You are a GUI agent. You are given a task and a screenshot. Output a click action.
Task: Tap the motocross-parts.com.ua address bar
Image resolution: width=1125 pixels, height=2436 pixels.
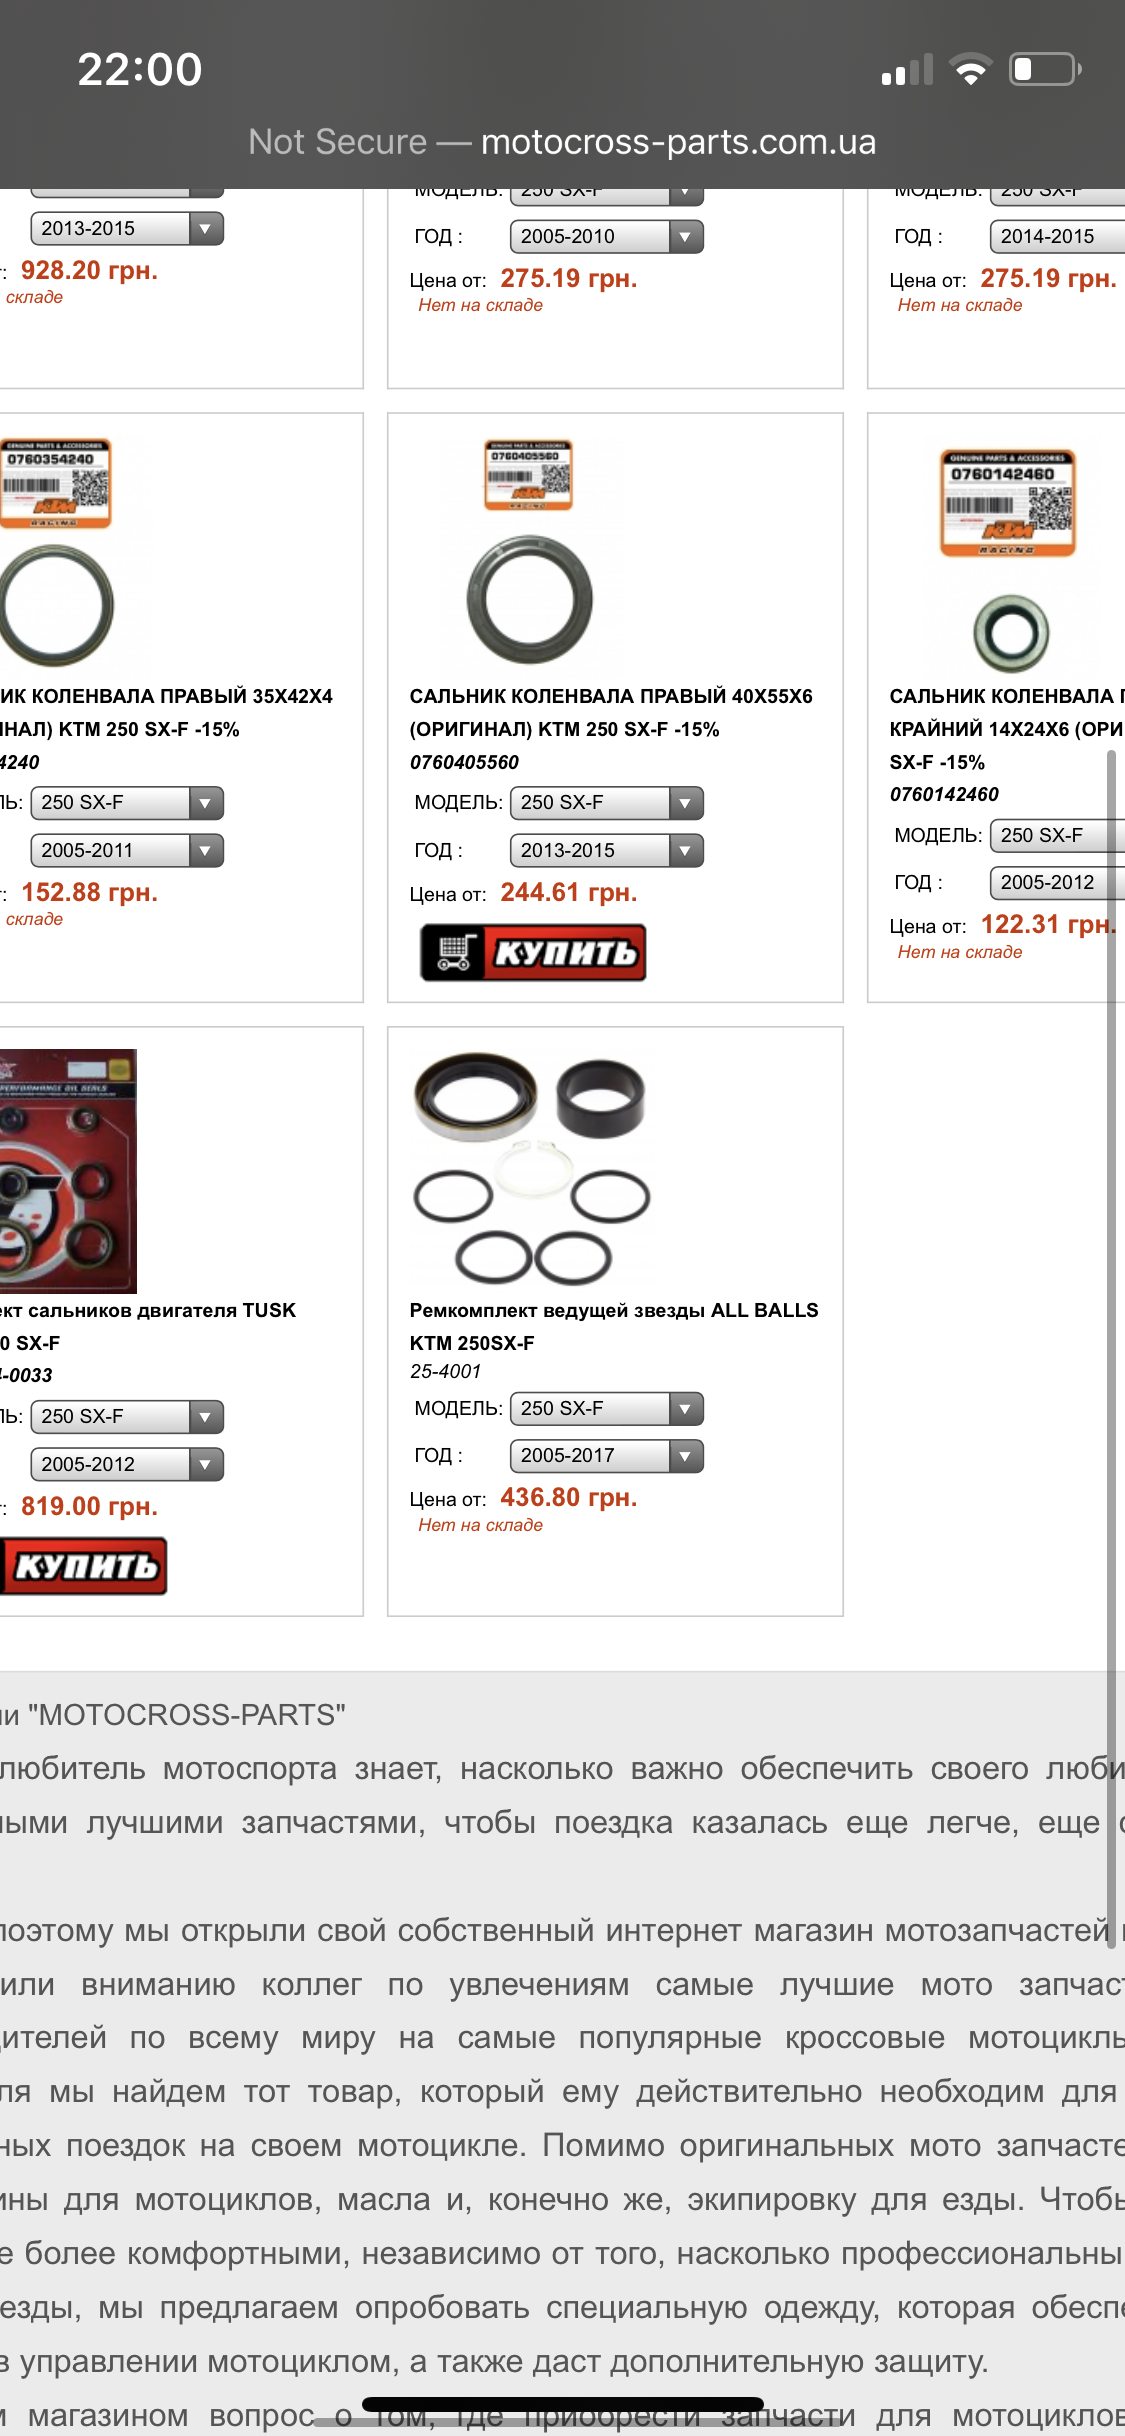point(562,142)
